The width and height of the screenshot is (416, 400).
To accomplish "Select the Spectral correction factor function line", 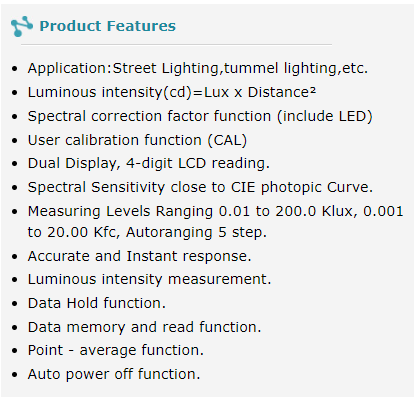I will point(200,116).
